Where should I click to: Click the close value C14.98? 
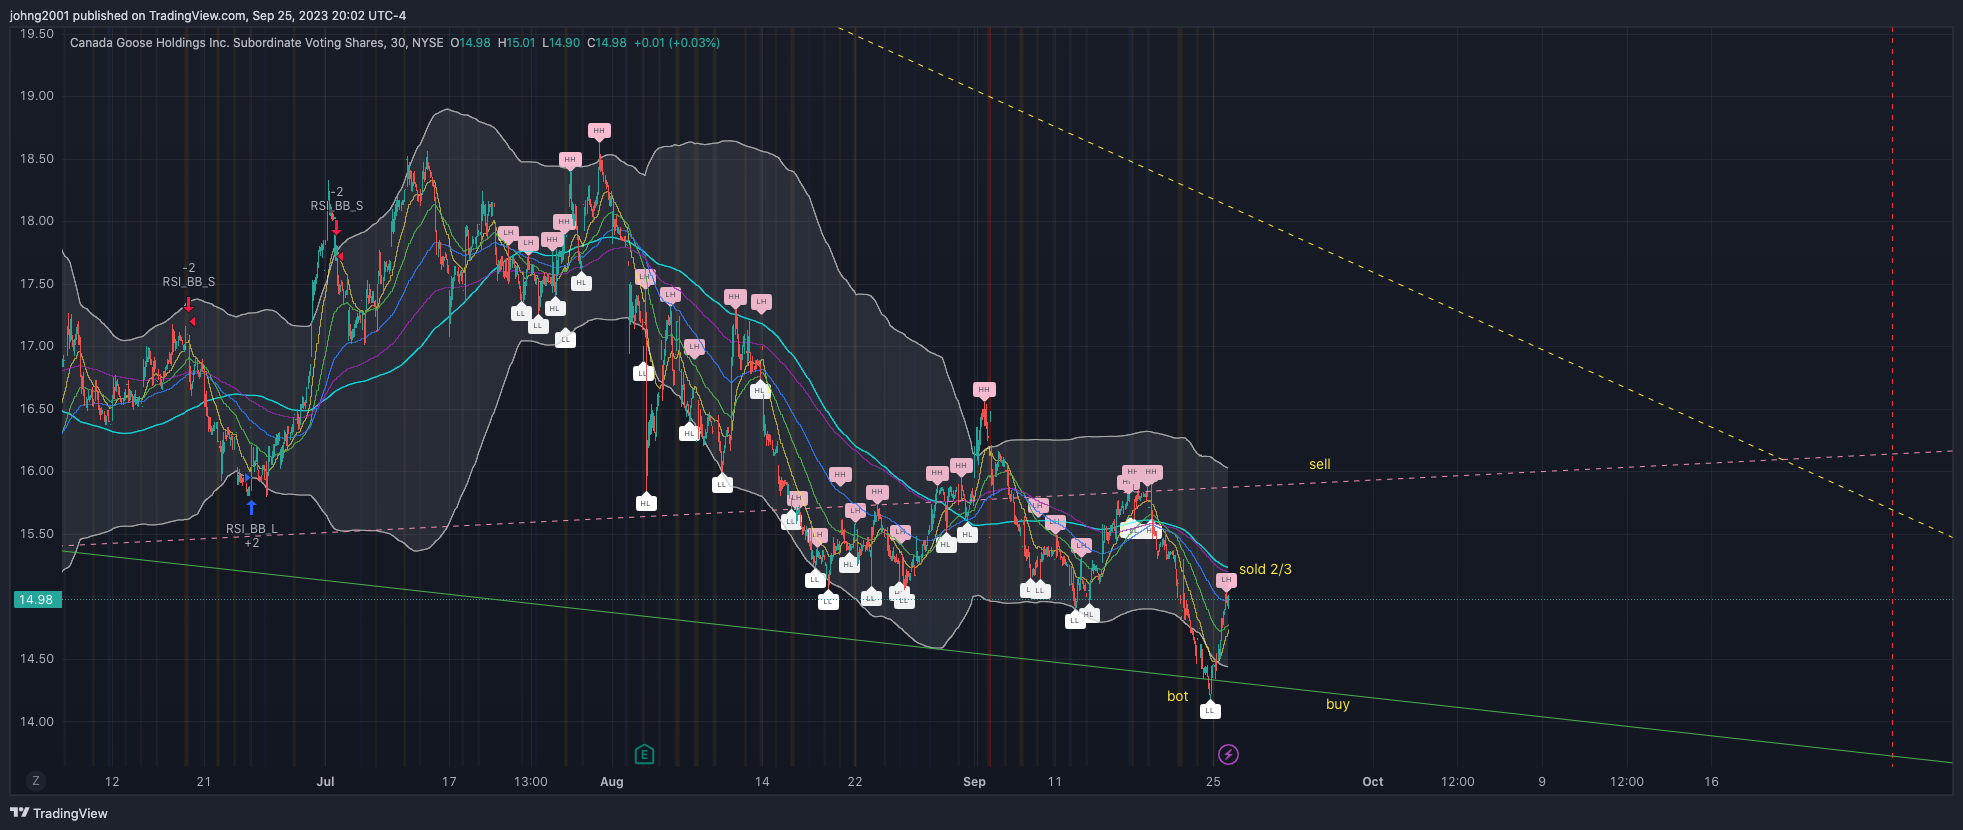click(607, 43)
